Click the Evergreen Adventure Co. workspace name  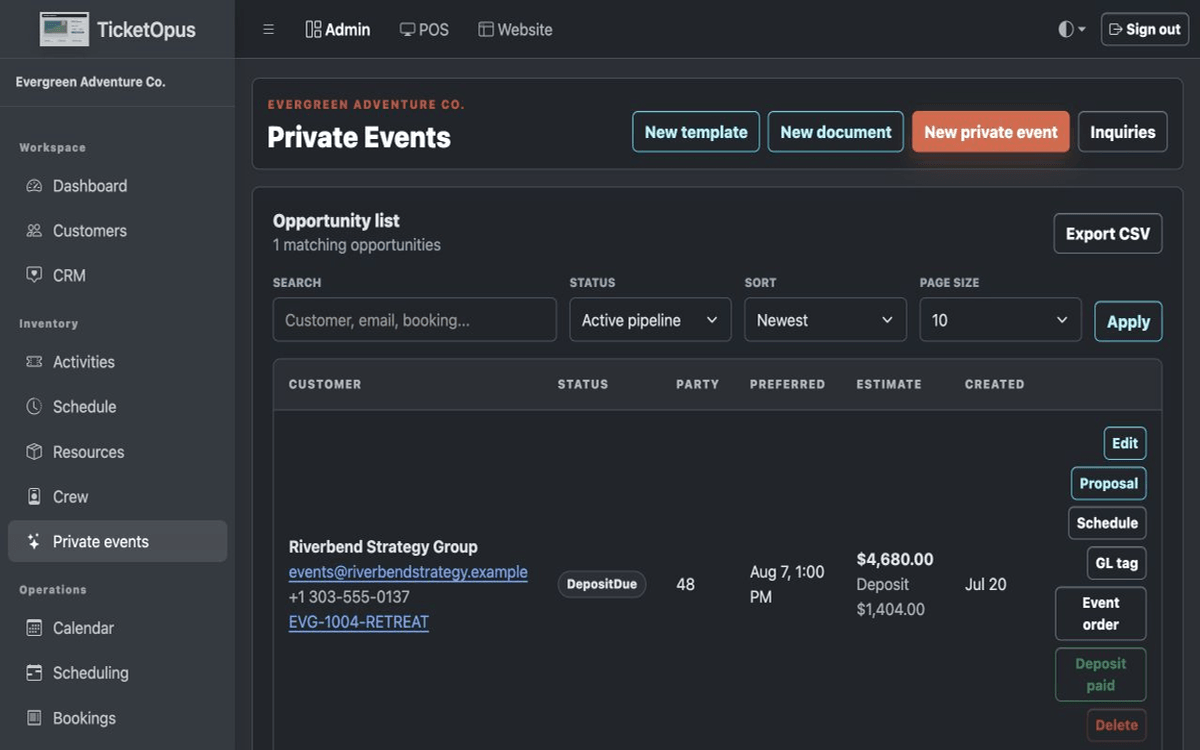pos(91,82)
